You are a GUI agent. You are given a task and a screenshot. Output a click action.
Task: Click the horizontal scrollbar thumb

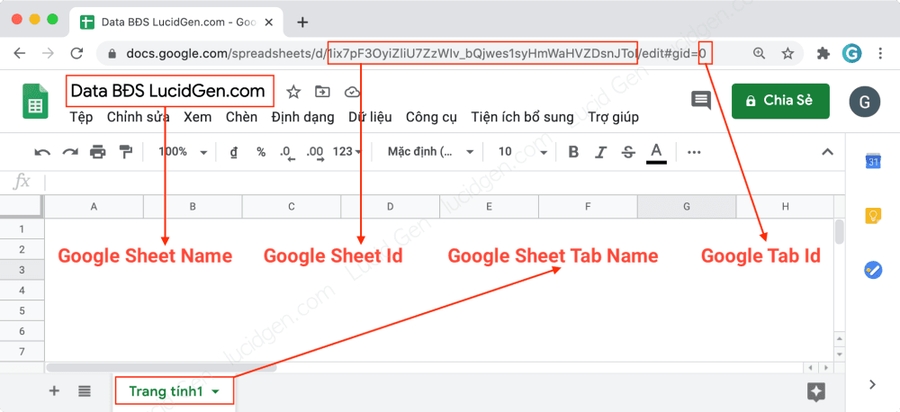click(x=161, y=367)
